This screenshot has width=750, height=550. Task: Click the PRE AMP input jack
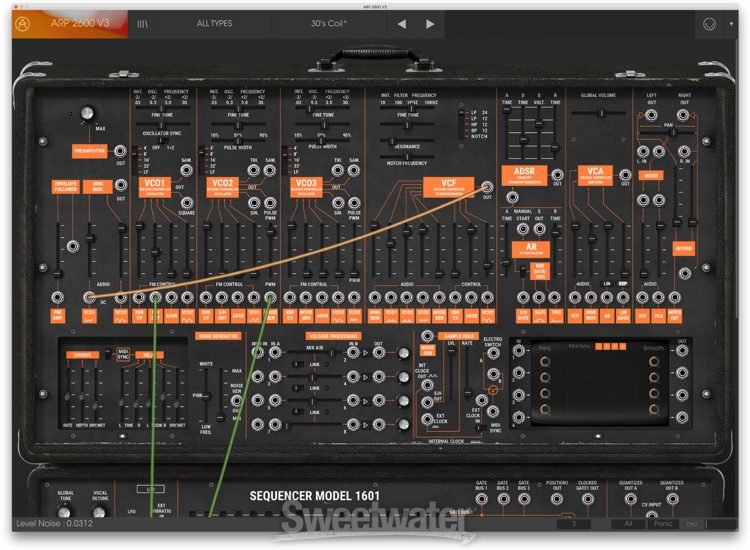click(57, 297)
